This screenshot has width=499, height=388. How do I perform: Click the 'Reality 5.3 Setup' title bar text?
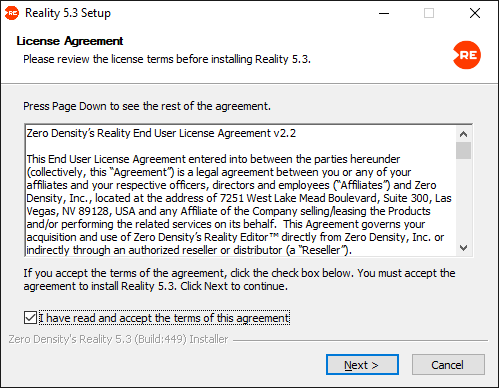tap(68, 13)
